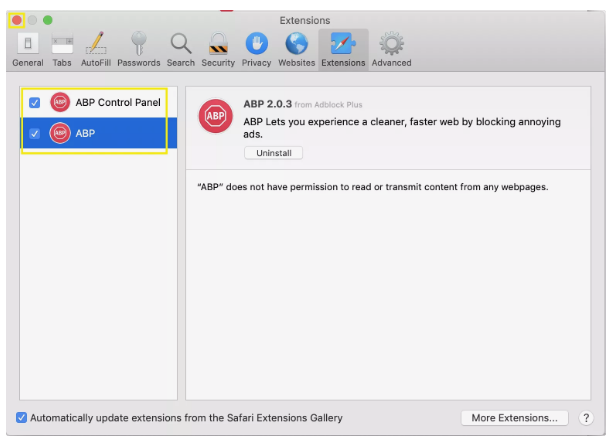611x439 pixels.
Task: Select the Extensions pane icon
Action: point(343,50)
